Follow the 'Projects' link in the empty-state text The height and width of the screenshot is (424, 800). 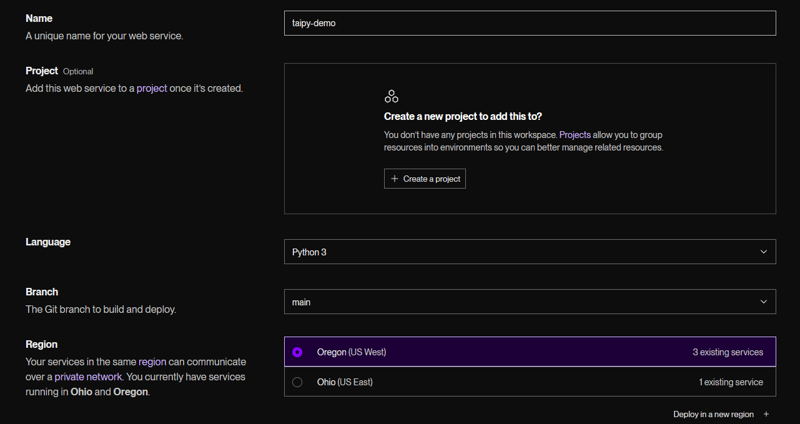click(575, 134)
